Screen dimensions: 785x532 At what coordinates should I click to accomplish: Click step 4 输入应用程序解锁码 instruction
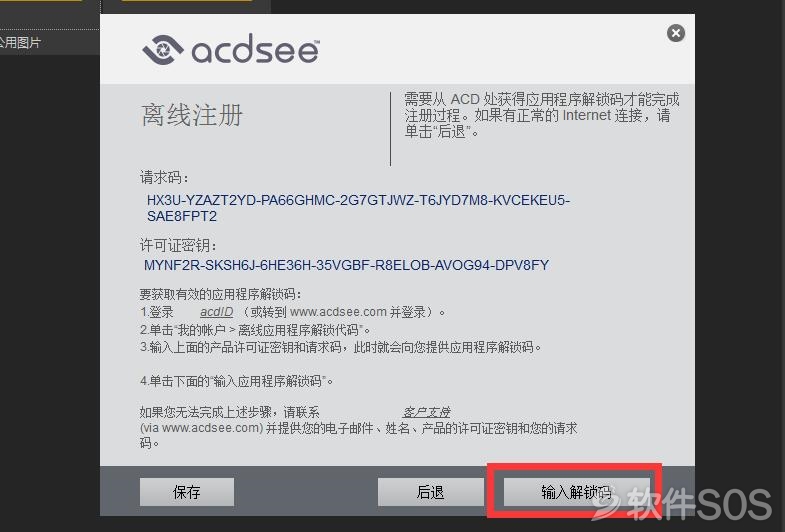(236, 381)
